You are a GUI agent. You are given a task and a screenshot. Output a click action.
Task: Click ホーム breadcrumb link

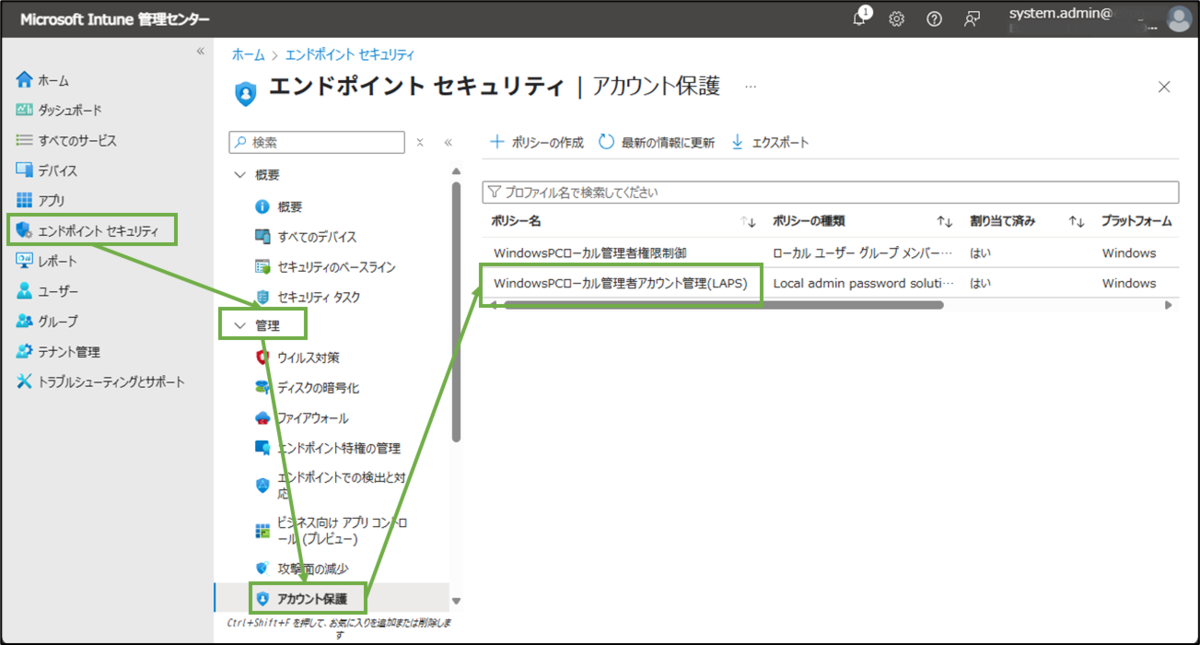pyautogui.click(x=248, y=55)
